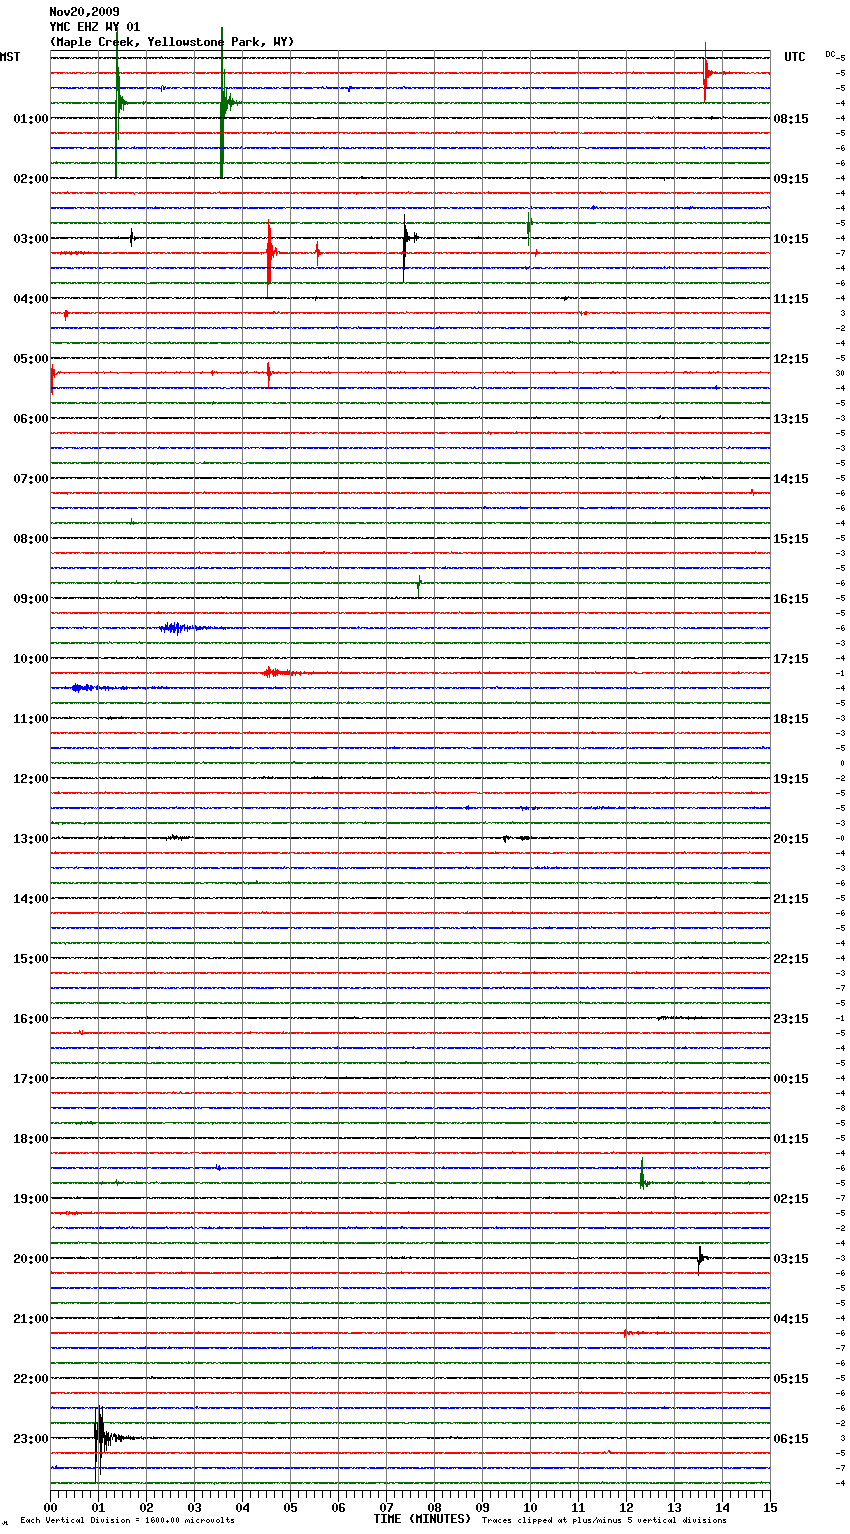Image resolution: width=850 pixels, height=1534 pixels.
Task: Click the red event spike near top right
Action: pos(706,72)
